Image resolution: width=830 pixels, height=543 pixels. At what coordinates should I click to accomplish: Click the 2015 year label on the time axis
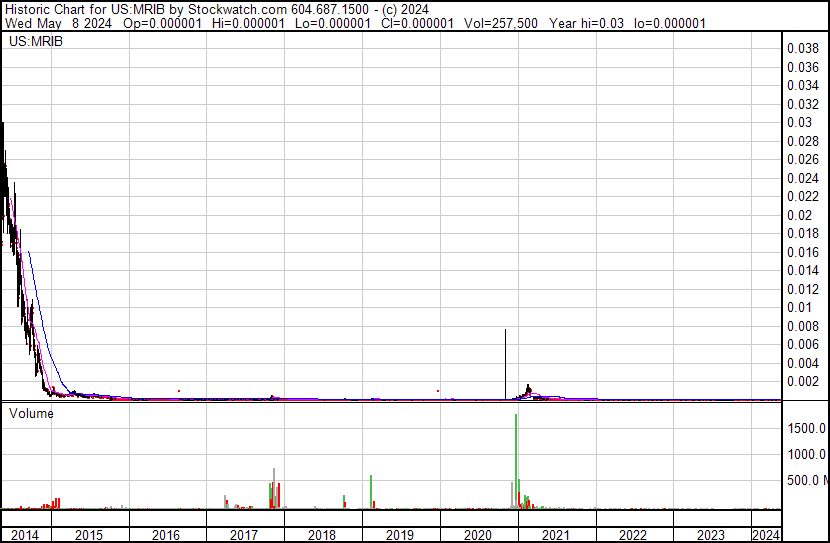point(88,535)
